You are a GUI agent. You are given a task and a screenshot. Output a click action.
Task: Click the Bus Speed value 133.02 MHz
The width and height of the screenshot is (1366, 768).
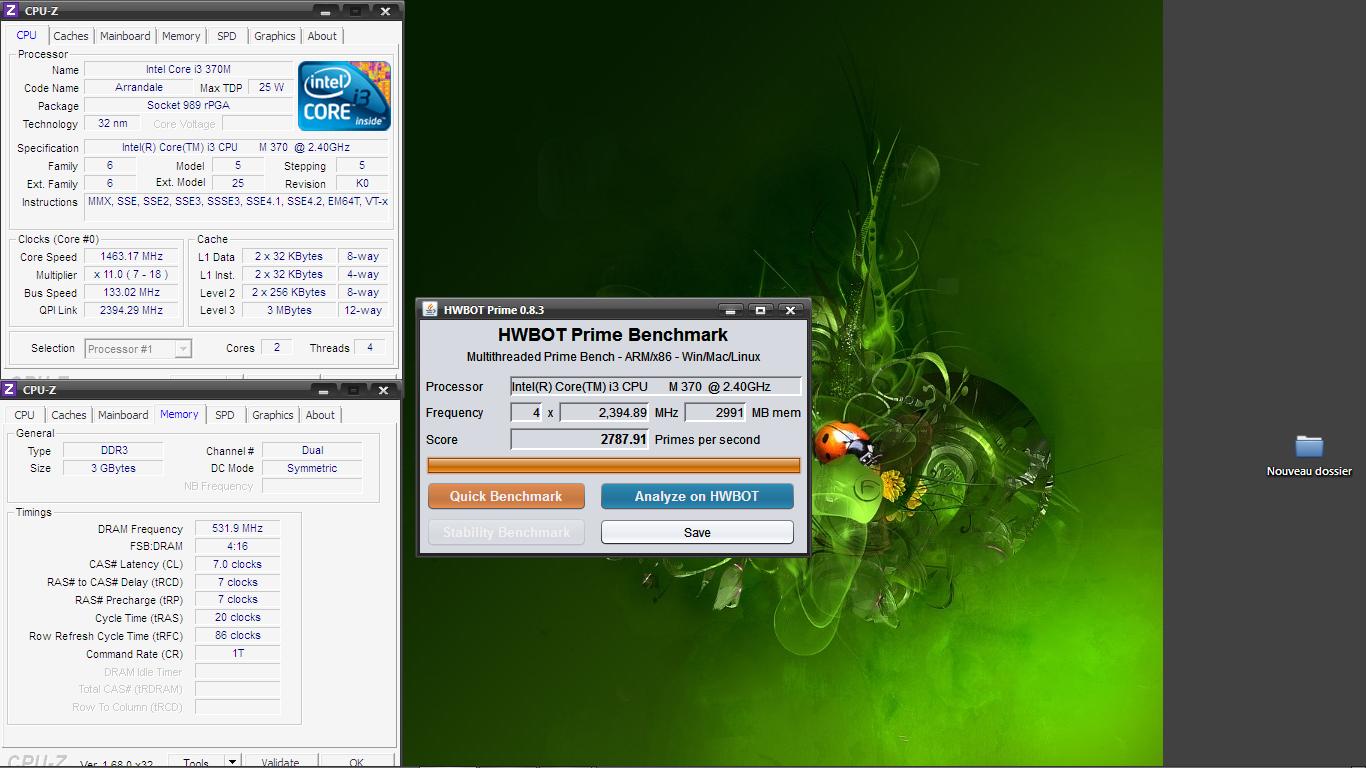tap(131, 292)
